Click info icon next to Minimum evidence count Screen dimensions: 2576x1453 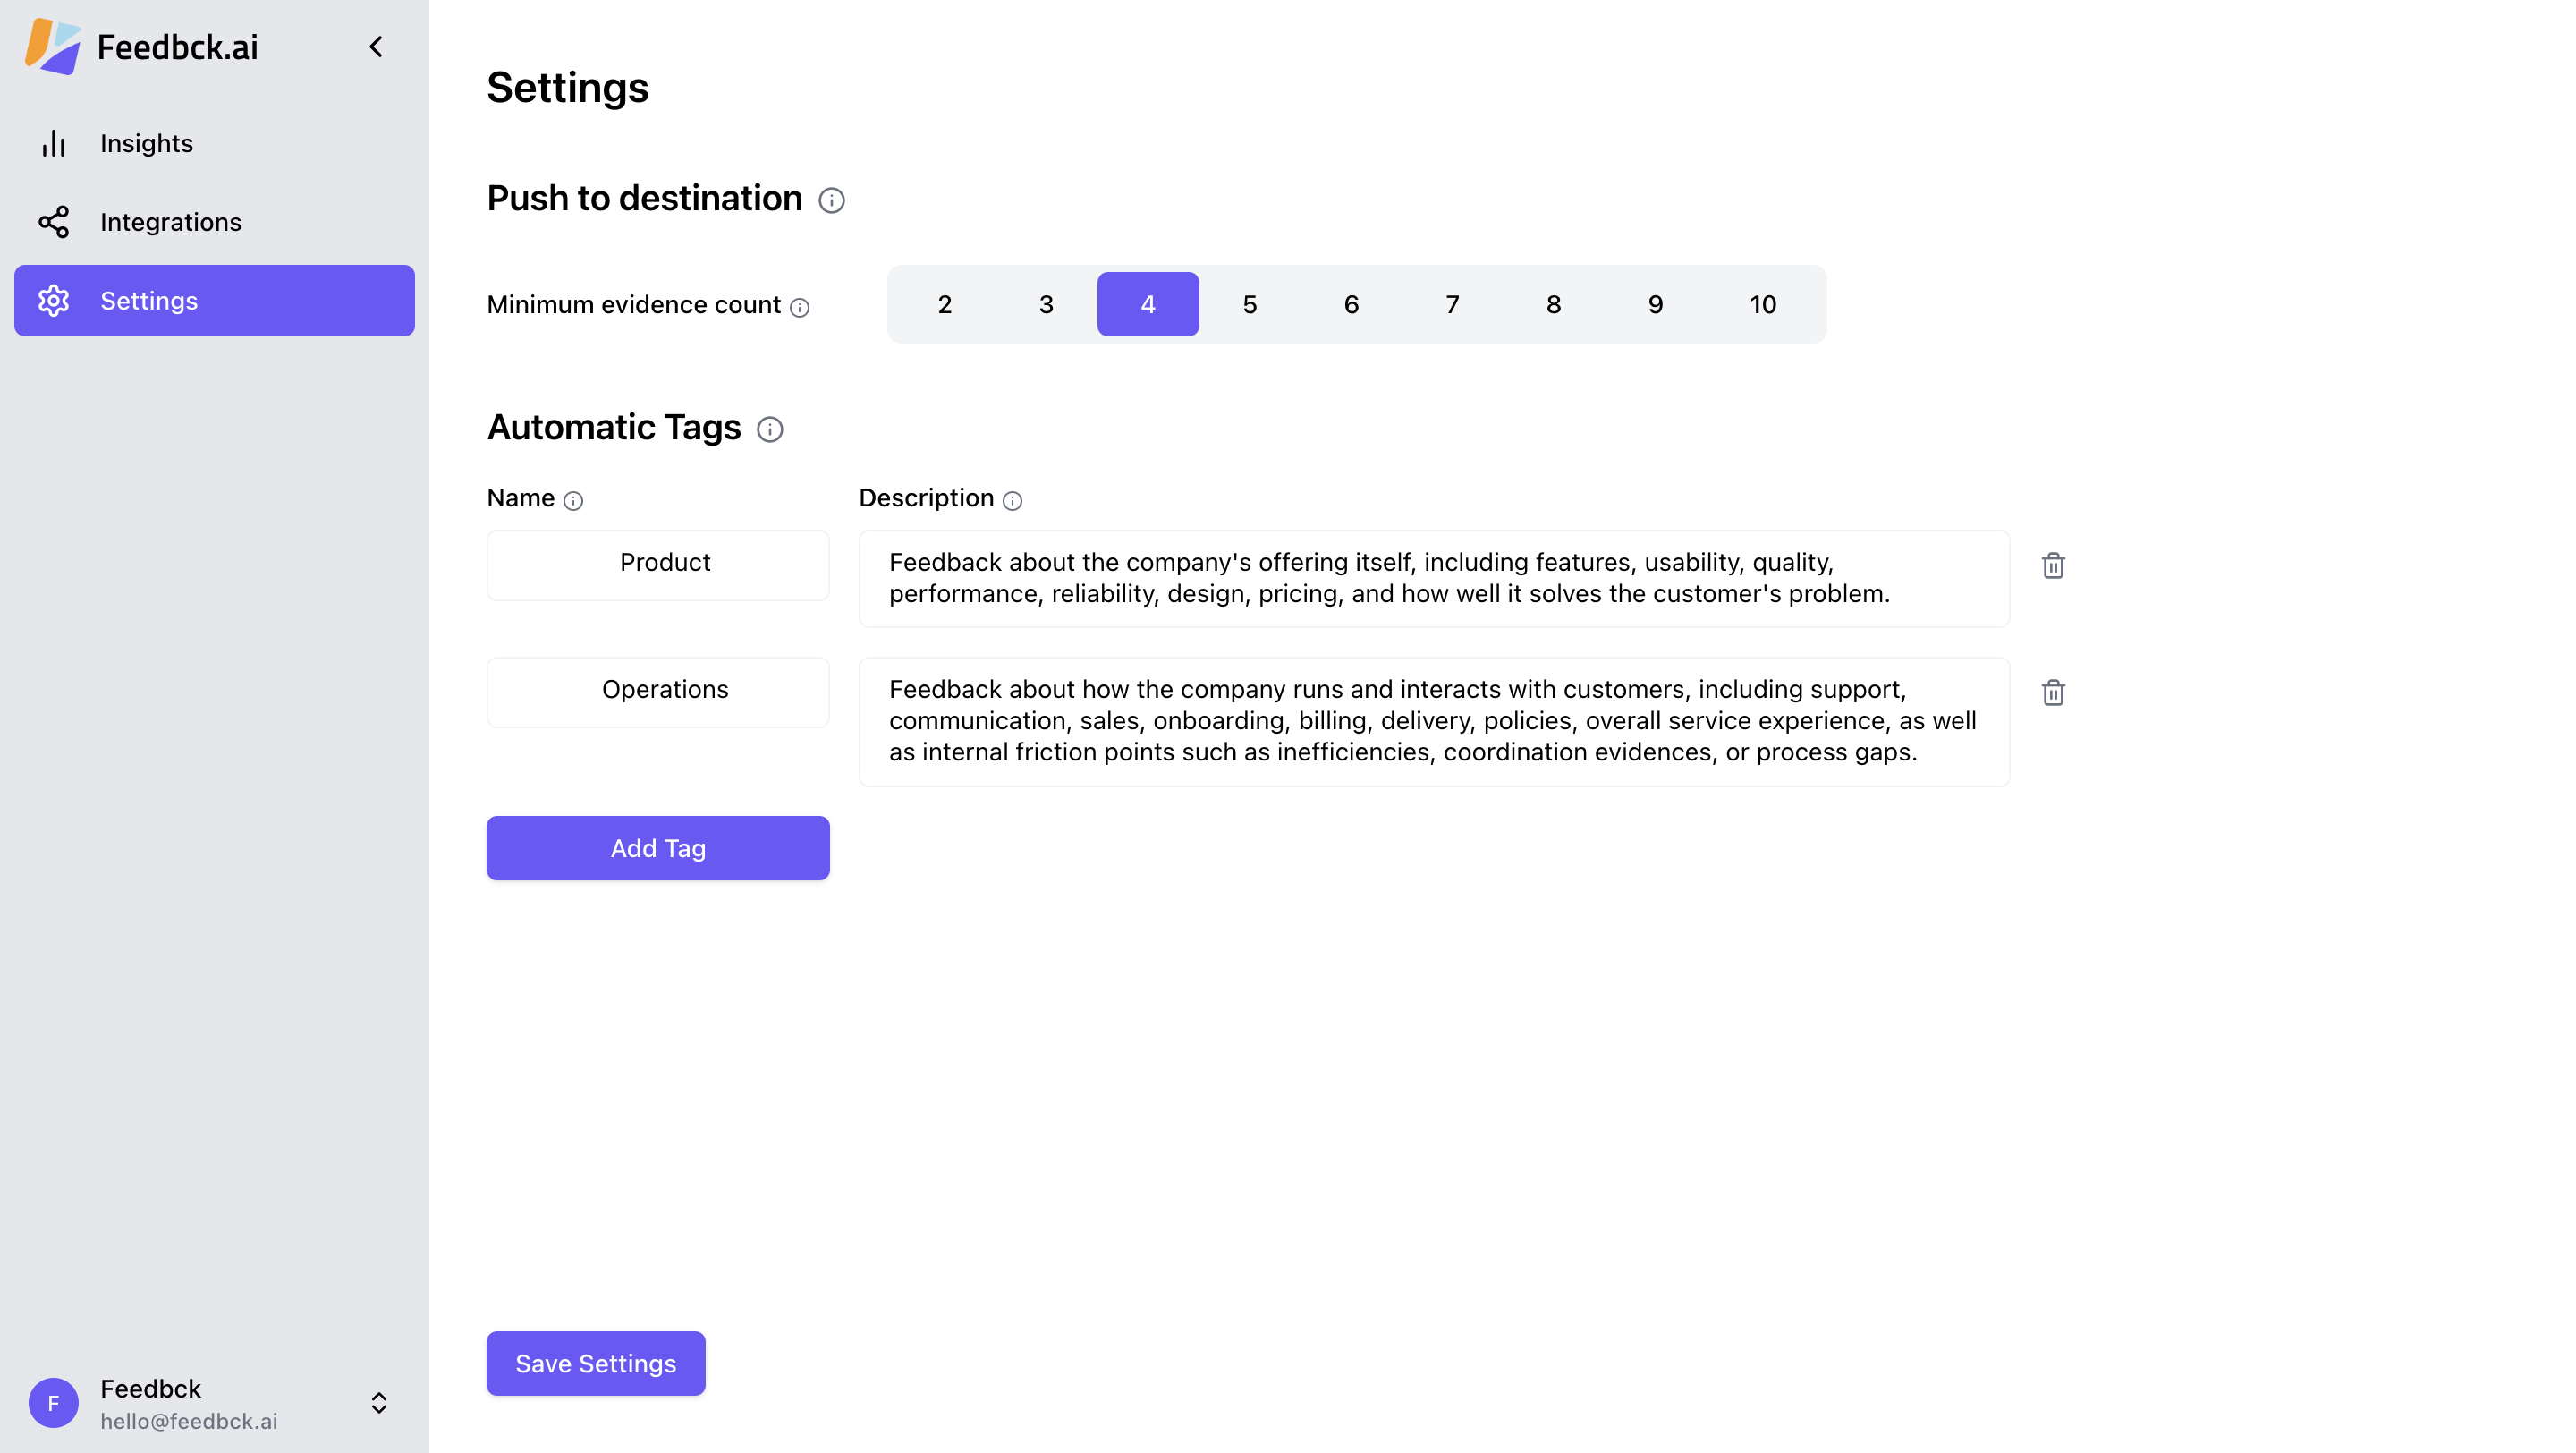799,308
